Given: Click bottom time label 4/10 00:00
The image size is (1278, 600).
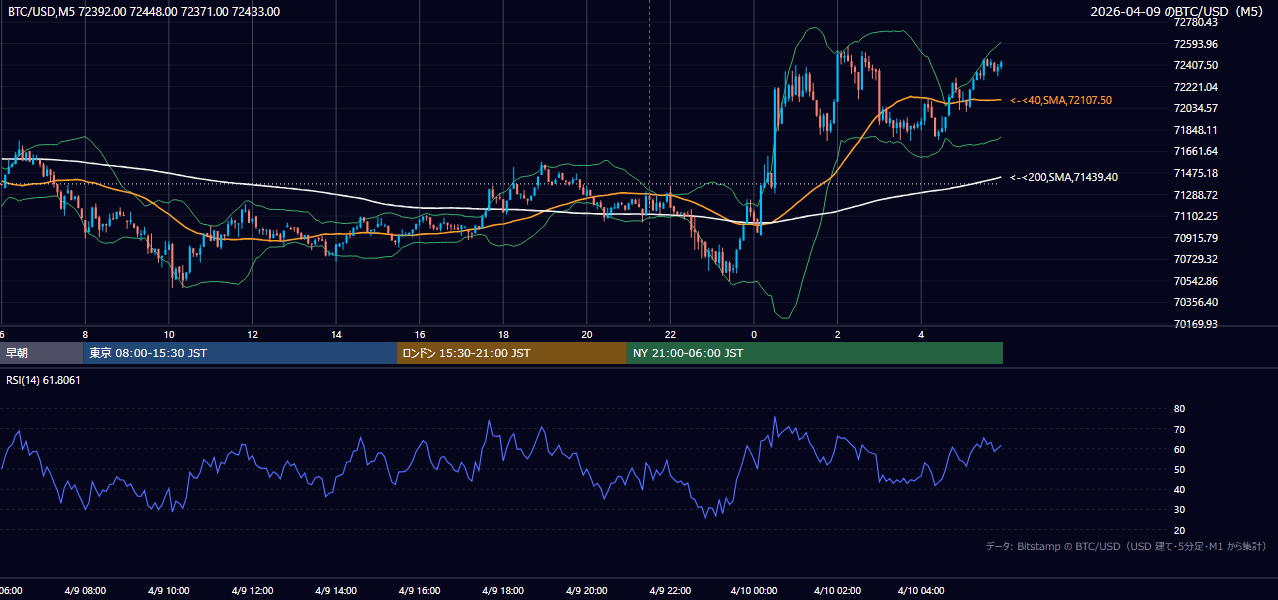Looking at the screenshot, I should (754, 591).
